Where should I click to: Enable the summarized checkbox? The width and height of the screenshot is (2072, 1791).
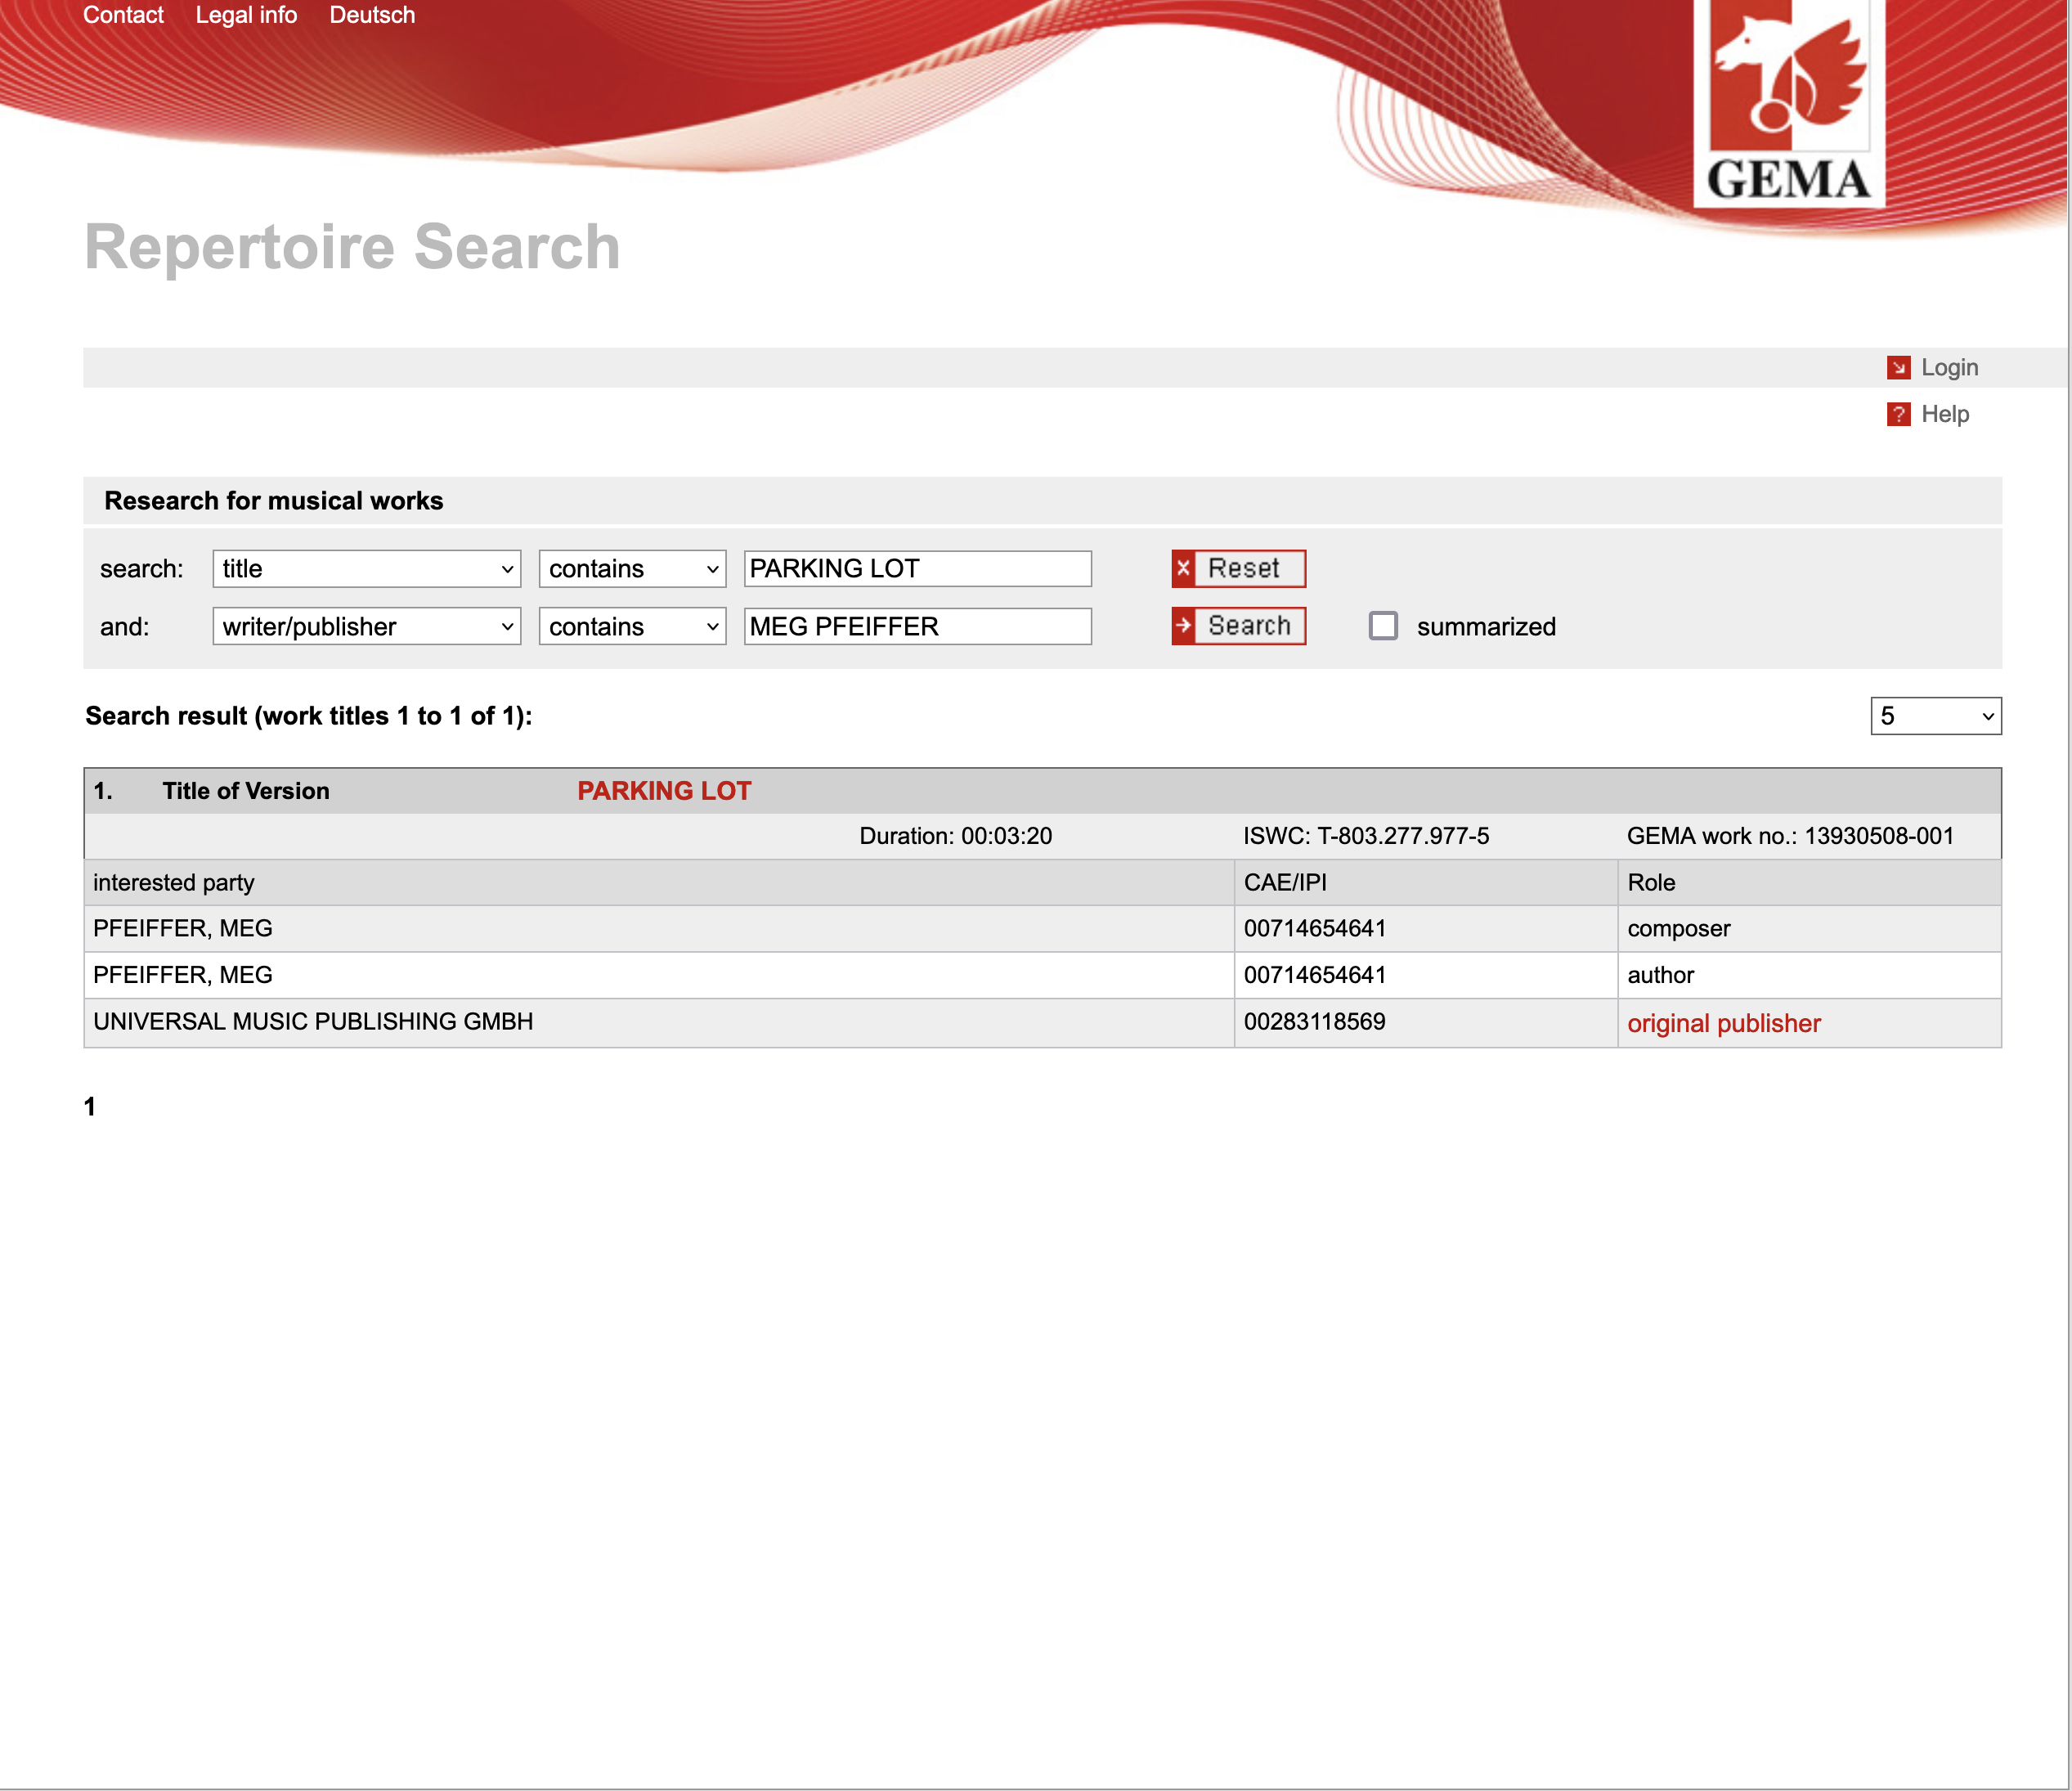point(1383,626)
